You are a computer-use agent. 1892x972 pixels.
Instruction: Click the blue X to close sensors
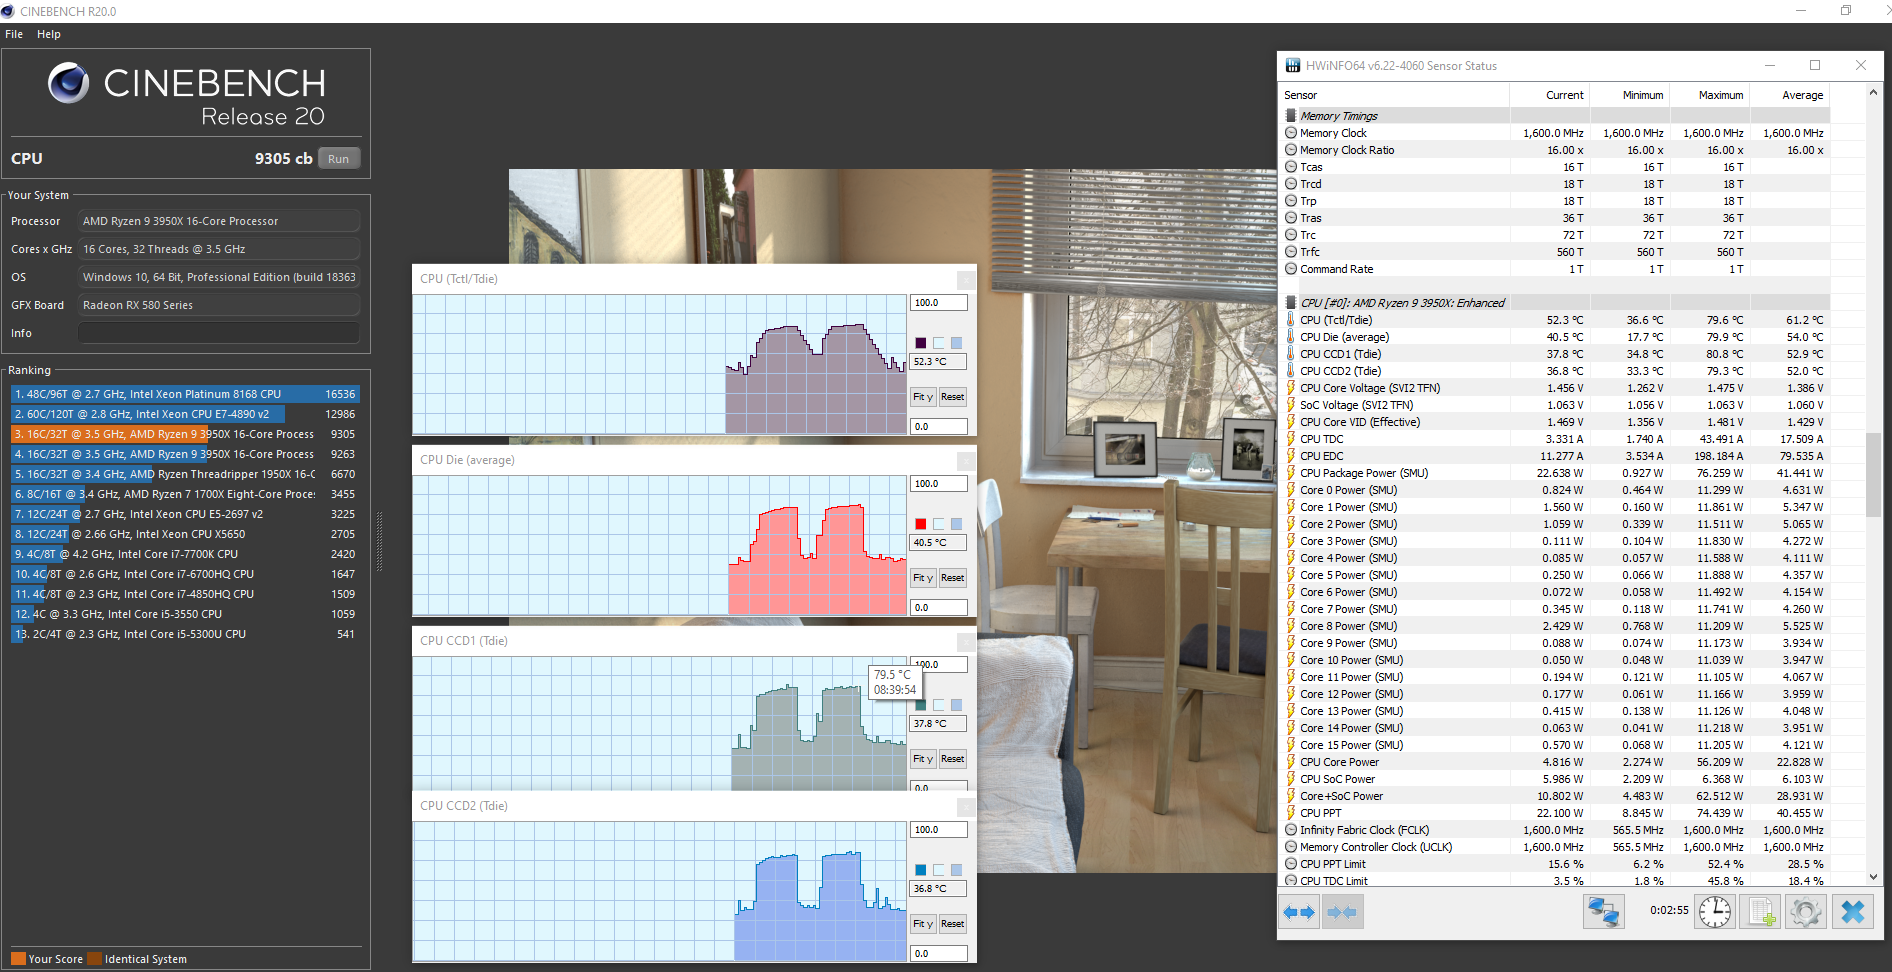point(1852,912)
